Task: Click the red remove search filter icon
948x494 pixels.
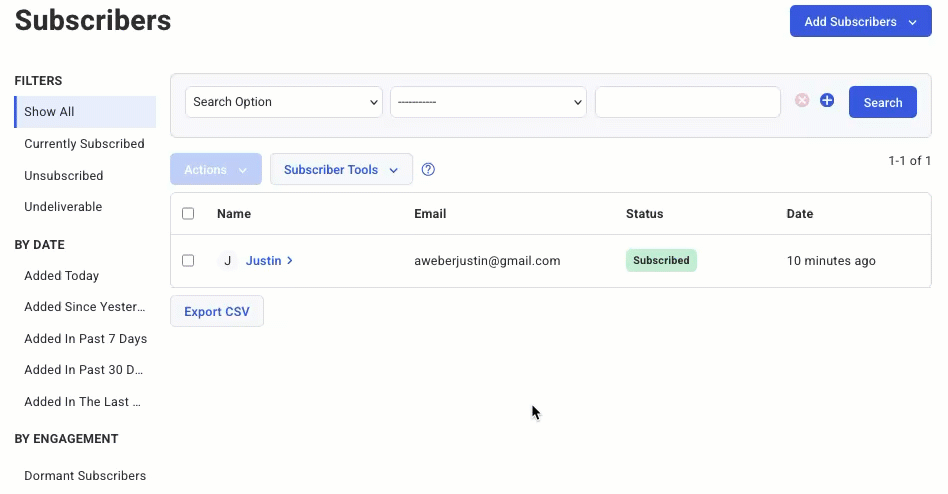Action: (802, 101)
